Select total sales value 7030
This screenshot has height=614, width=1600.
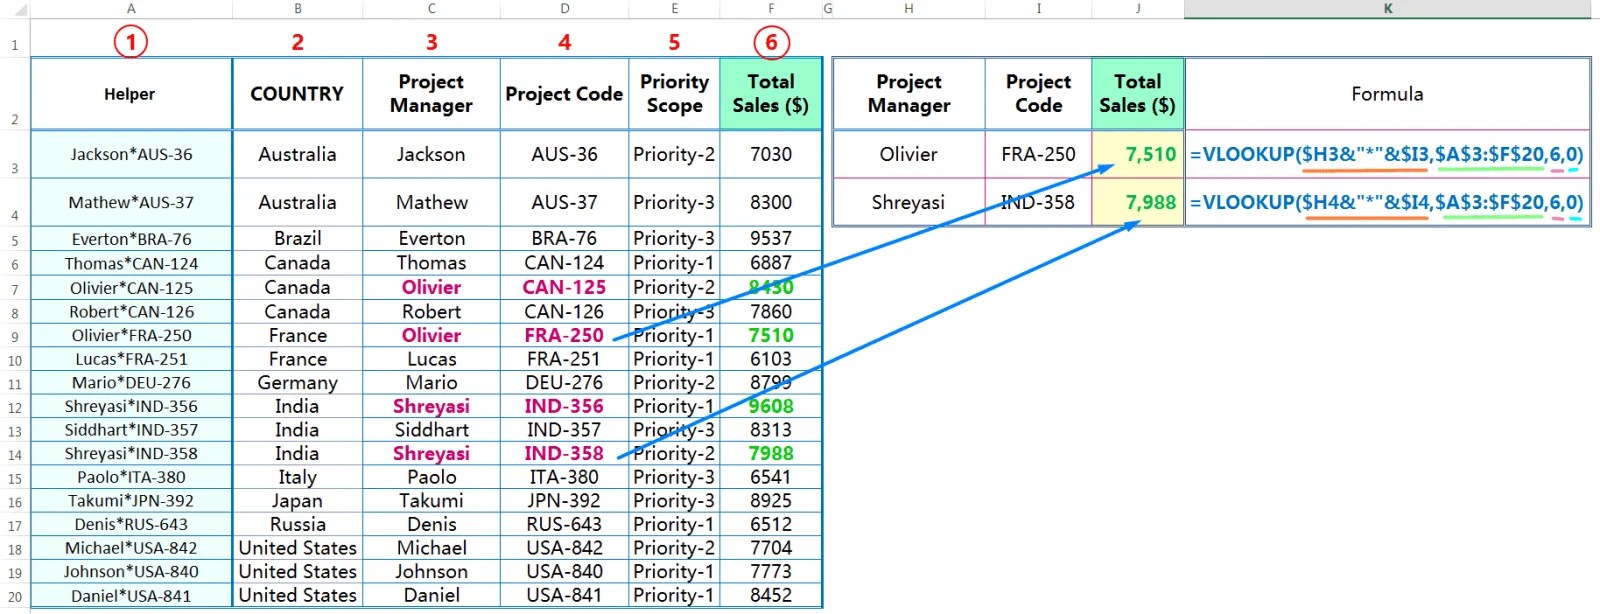pos(771,155)
